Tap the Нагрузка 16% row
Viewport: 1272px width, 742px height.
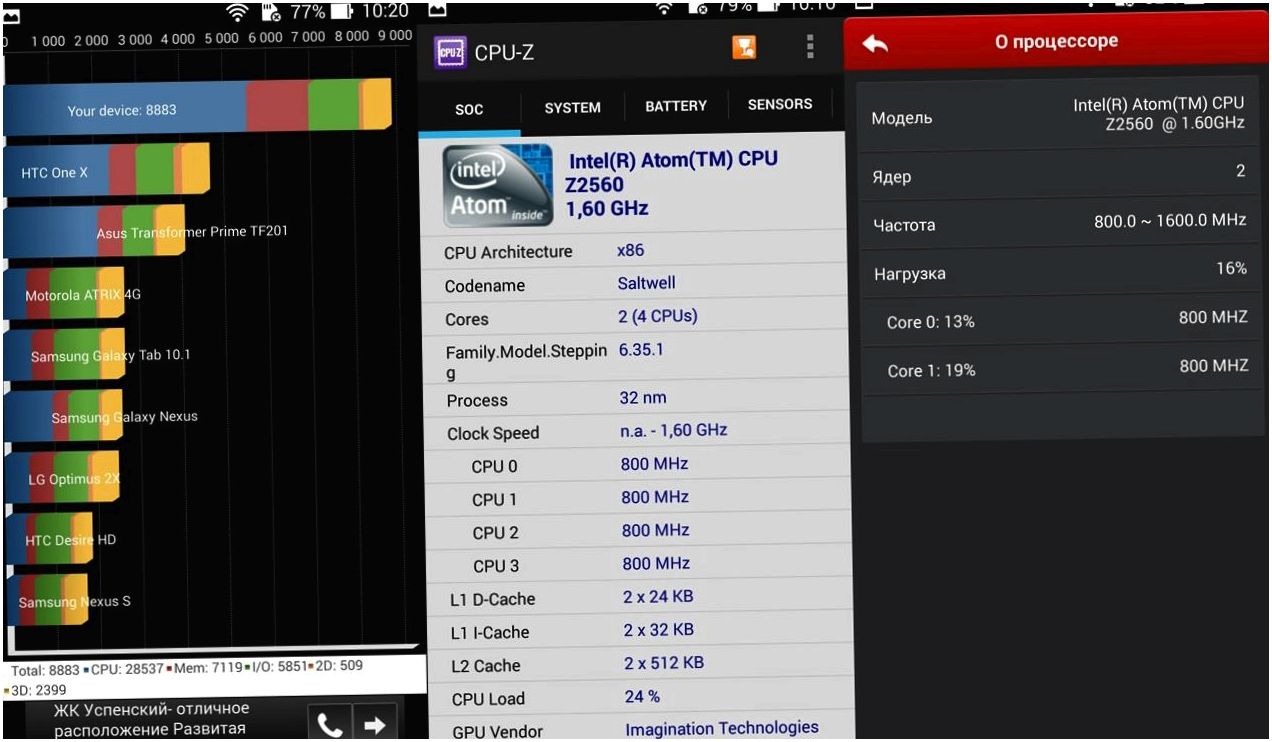coord(1060,271)
